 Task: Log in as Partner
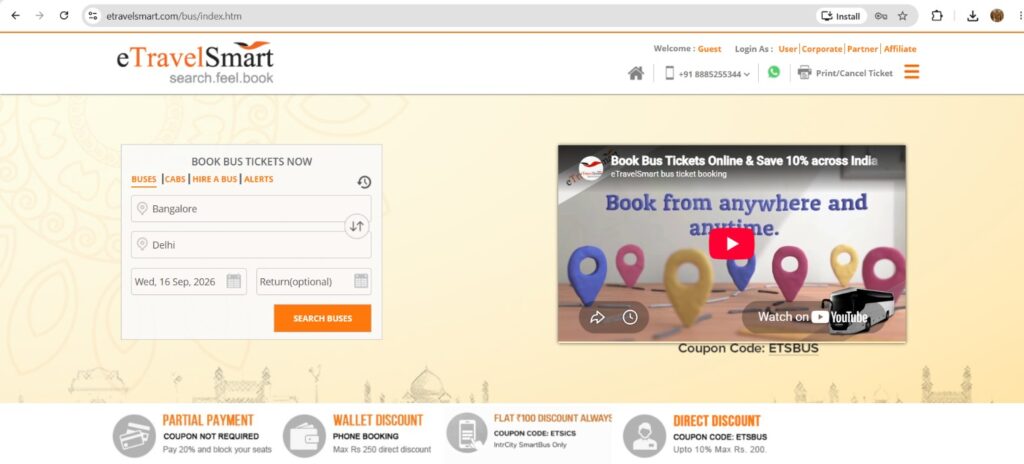coord(862,49)
